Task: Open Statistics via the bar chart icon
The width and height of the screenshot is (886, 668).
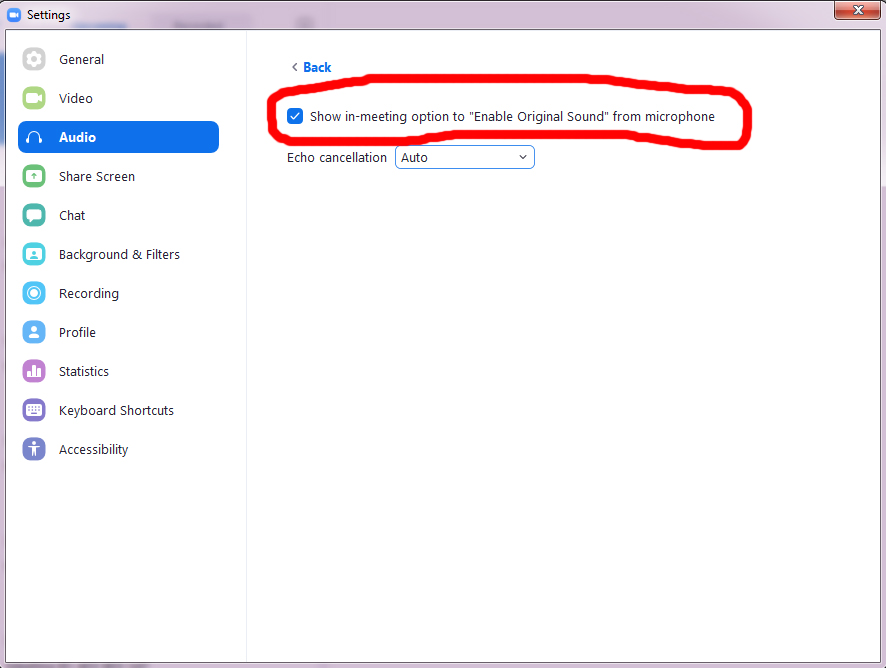Action: point(34,371)
